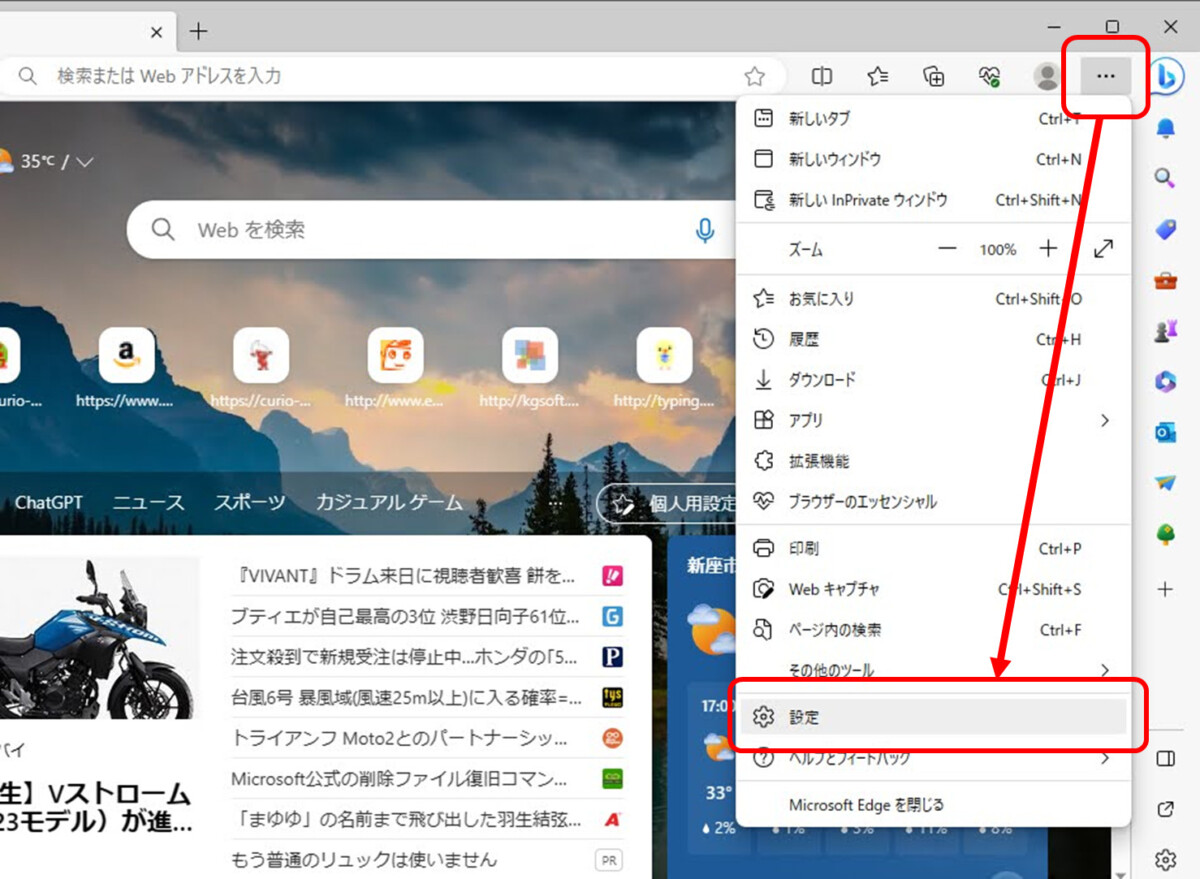Open the Microsoft公式の削除ファイル復旧 headline
Screen dimensions: 1200x879
(x=401, y=778)
